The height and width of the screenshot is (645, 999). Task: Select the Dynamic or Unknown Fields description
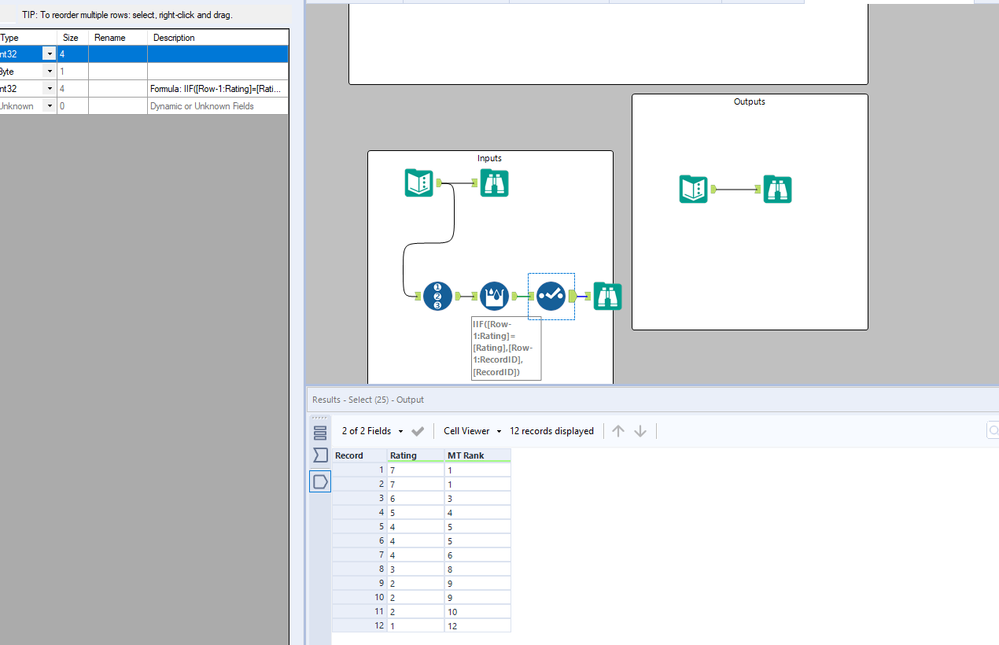click(218, 106)
